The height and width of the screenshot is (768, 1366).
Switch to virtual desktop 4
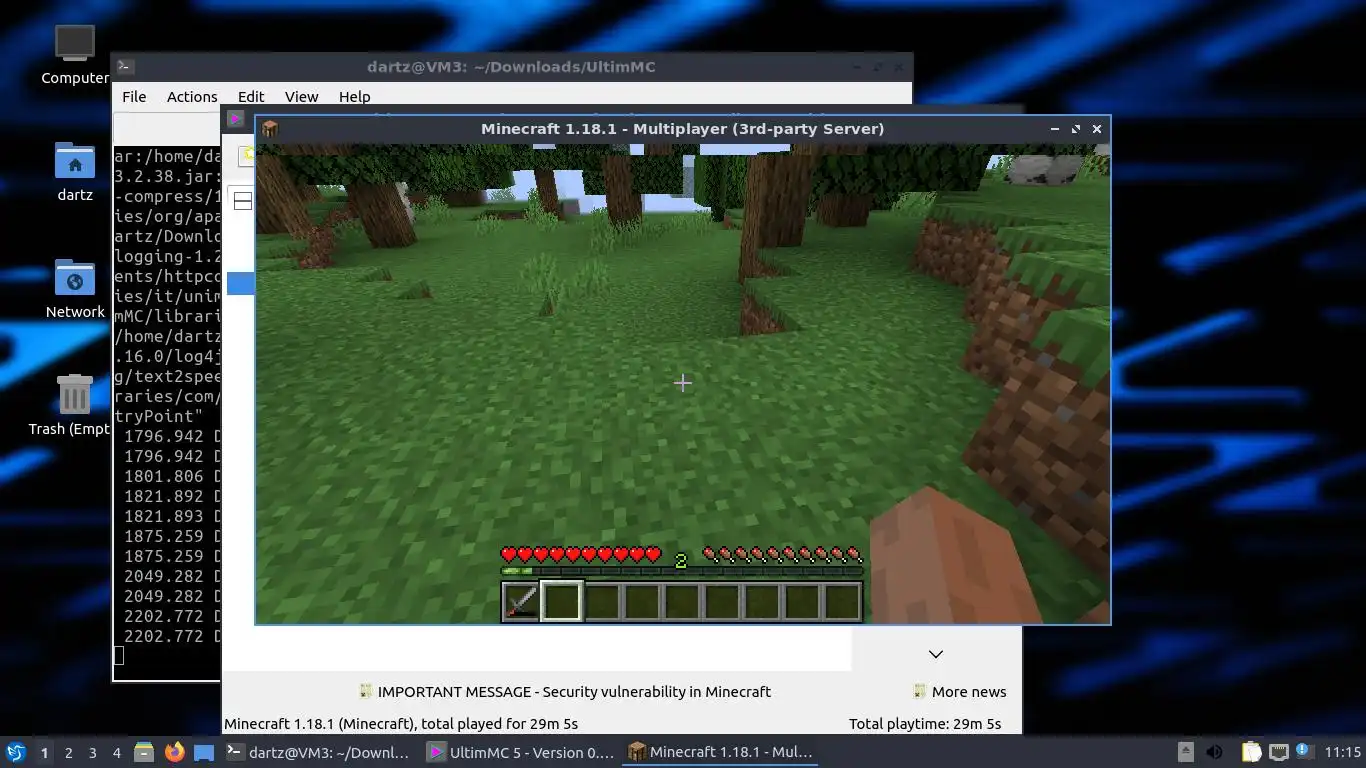[117, 752]
